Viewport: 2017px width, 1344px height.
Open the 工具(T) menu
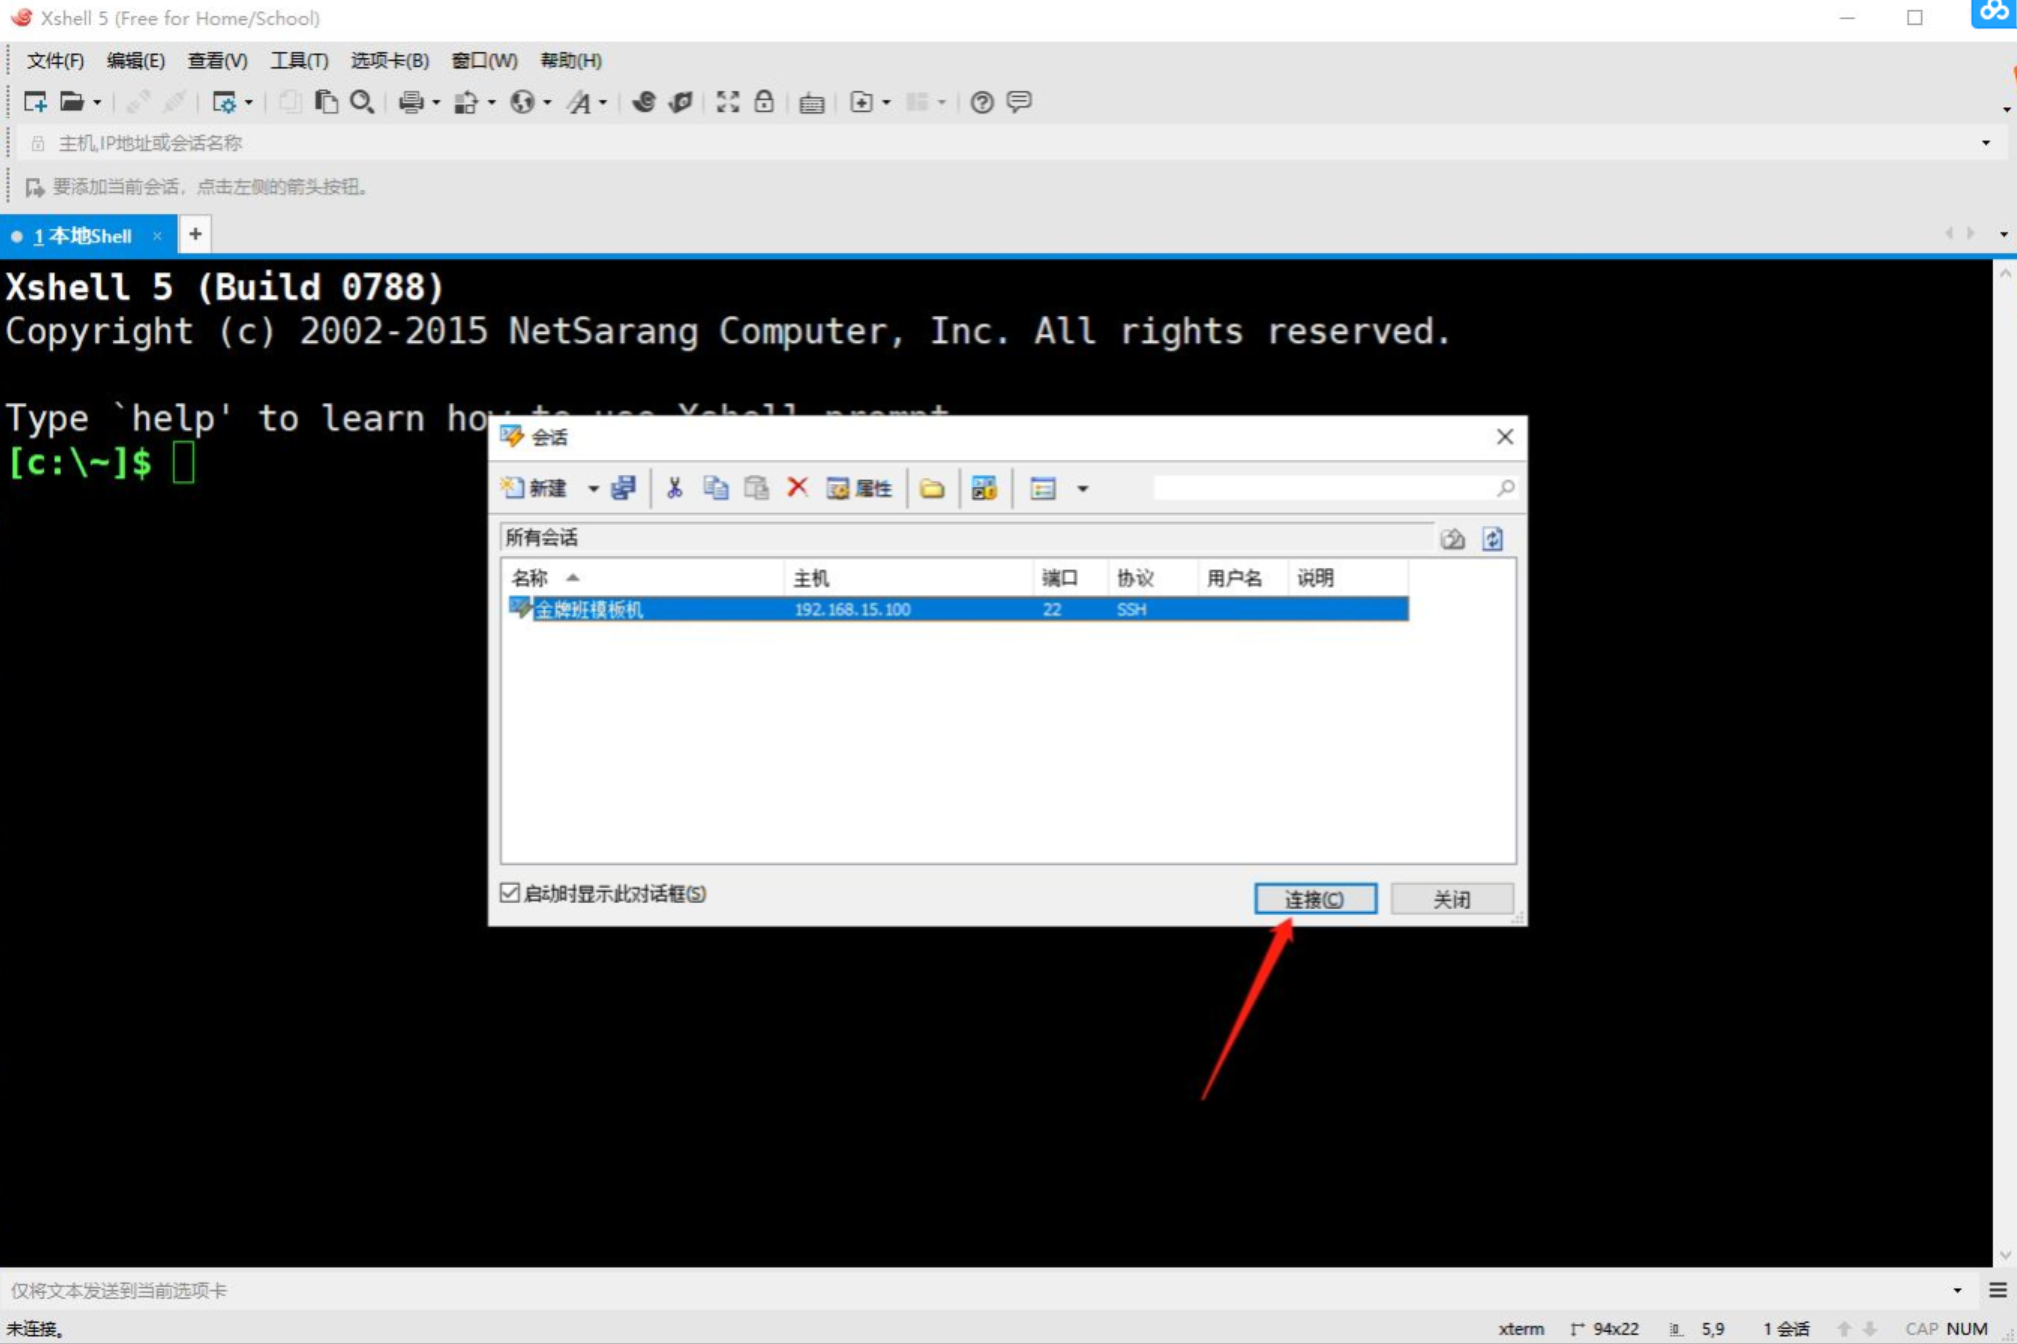pyautogui.click(x=298, y=61)
